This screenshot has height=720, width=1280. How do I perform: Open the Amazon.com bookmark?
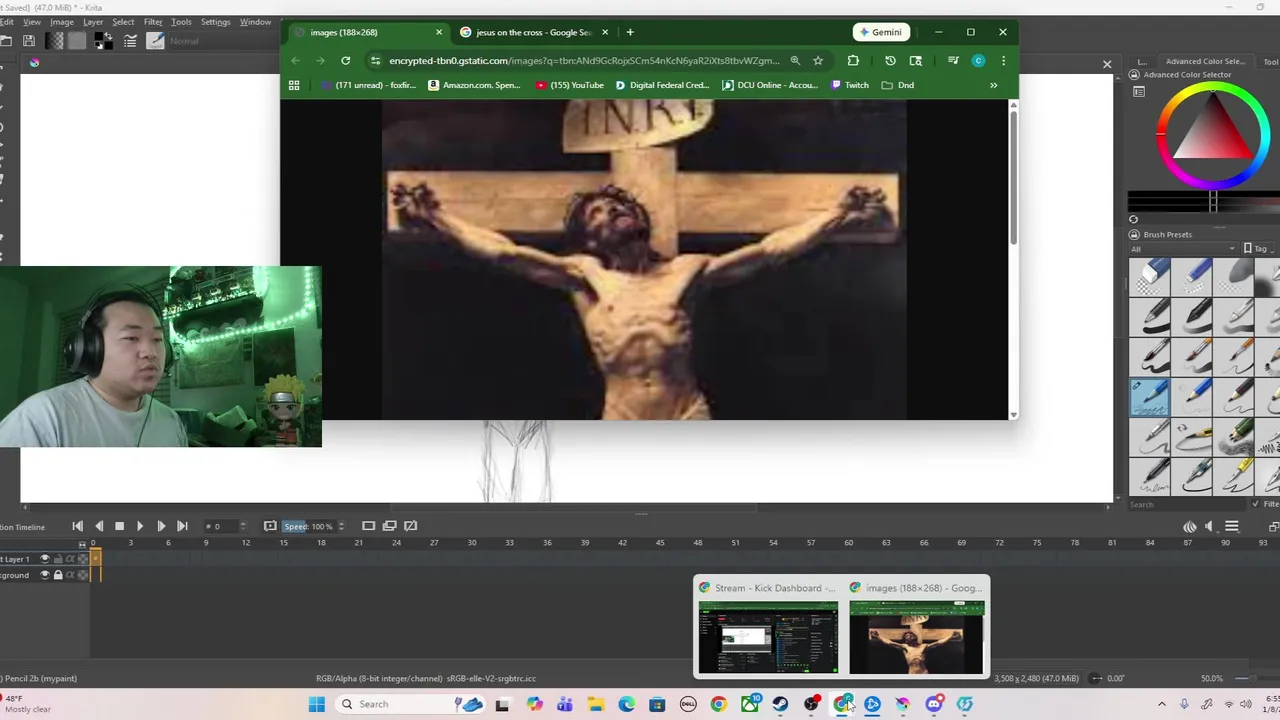(474, 85)
